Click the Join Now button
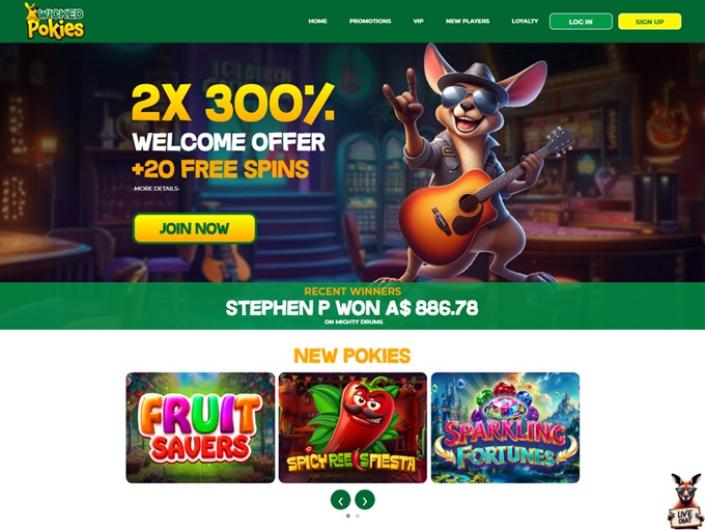Viewport: 705px width, 530px height. tap(195, 228)
